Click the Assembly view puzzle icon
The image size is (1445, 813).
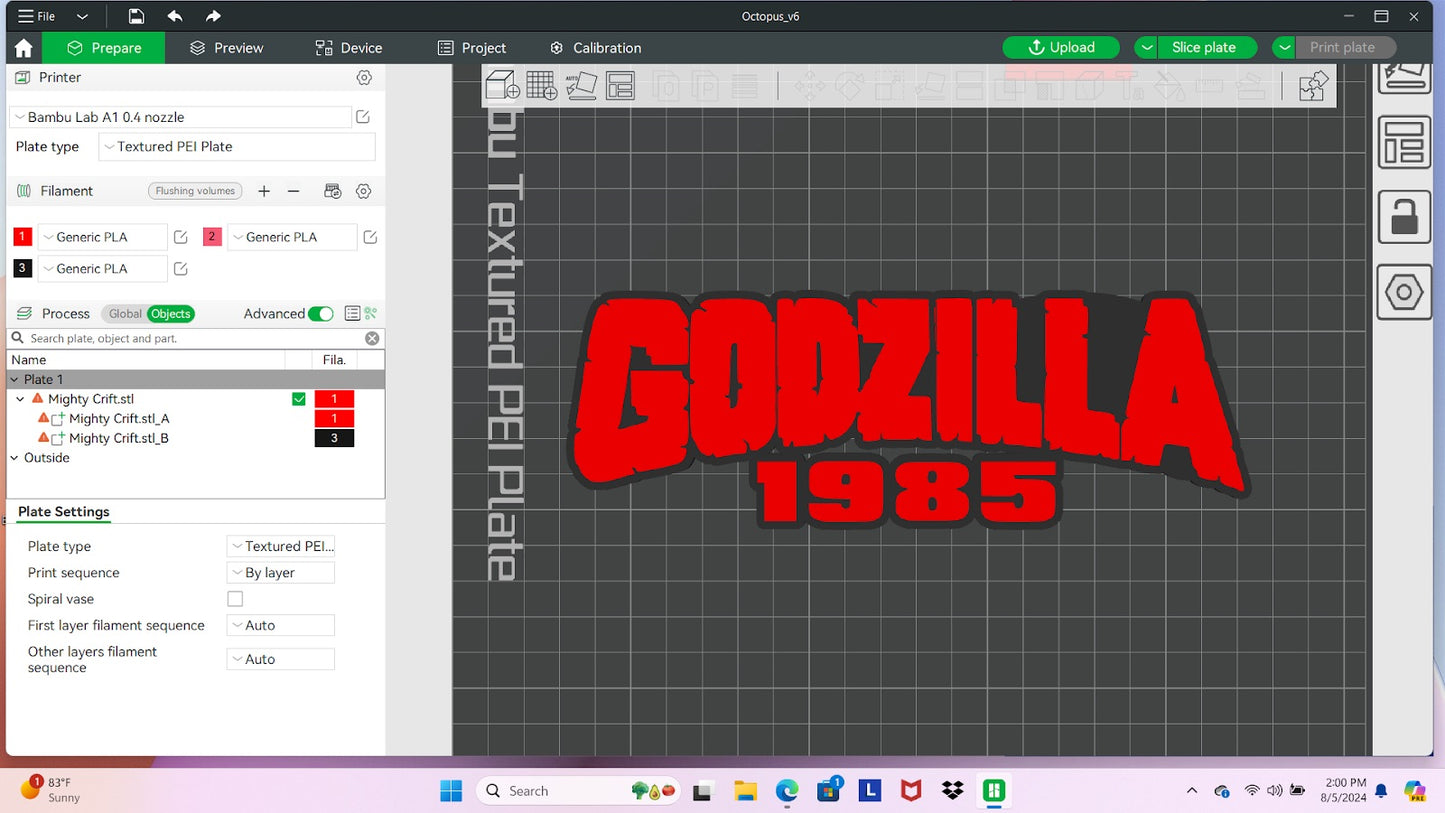pos(1314,86)
